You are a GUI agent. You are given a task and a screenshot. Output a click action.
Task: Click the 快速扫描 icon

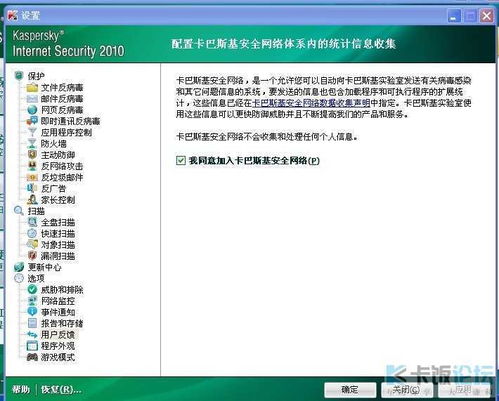(x=32, y=233)
